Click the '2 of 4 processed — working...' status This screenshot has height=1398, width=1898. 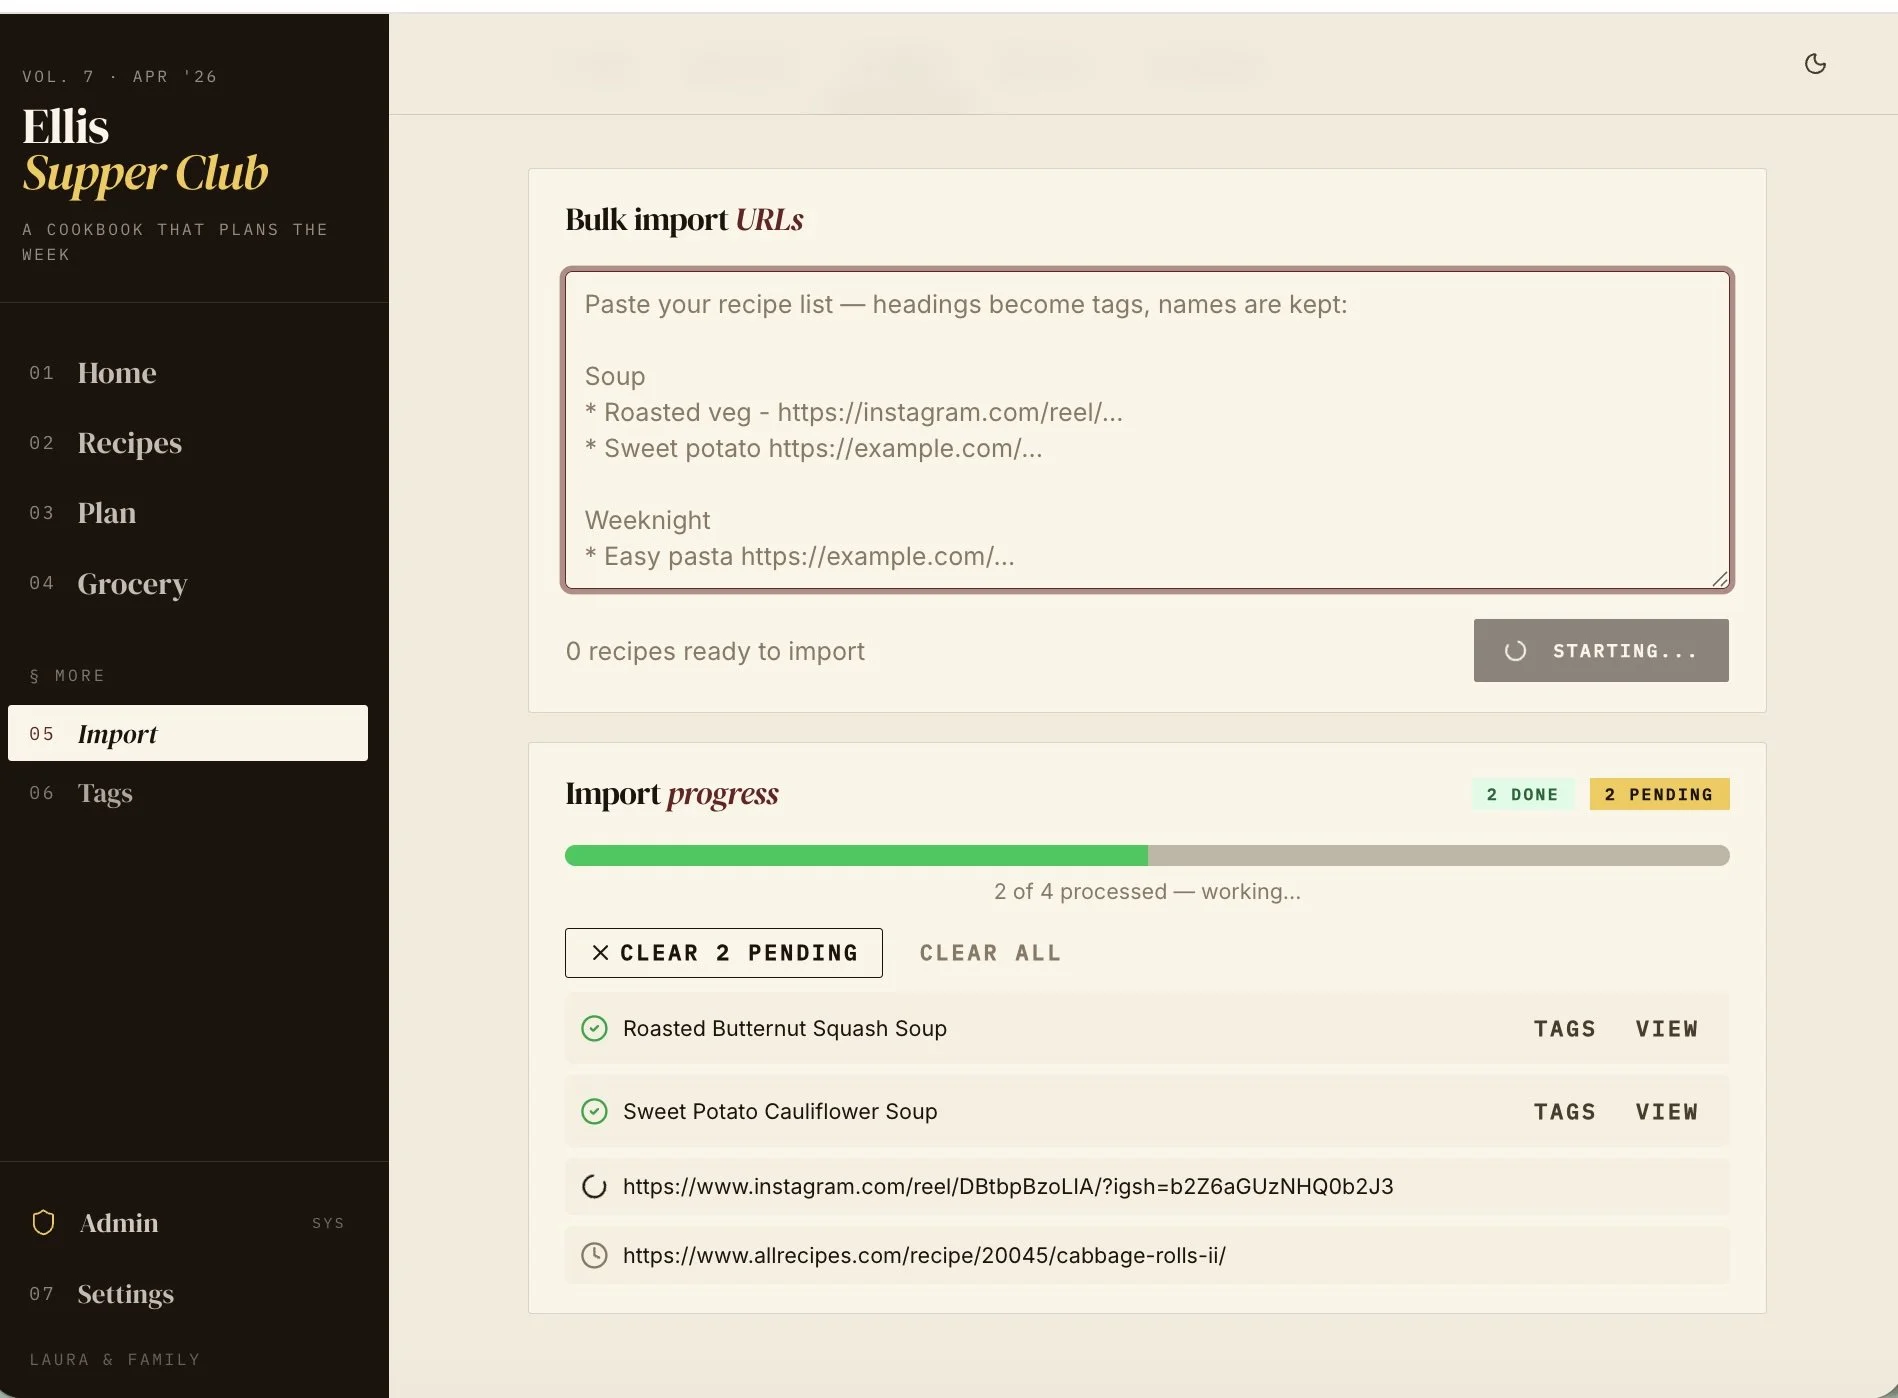coord(1147,891)
